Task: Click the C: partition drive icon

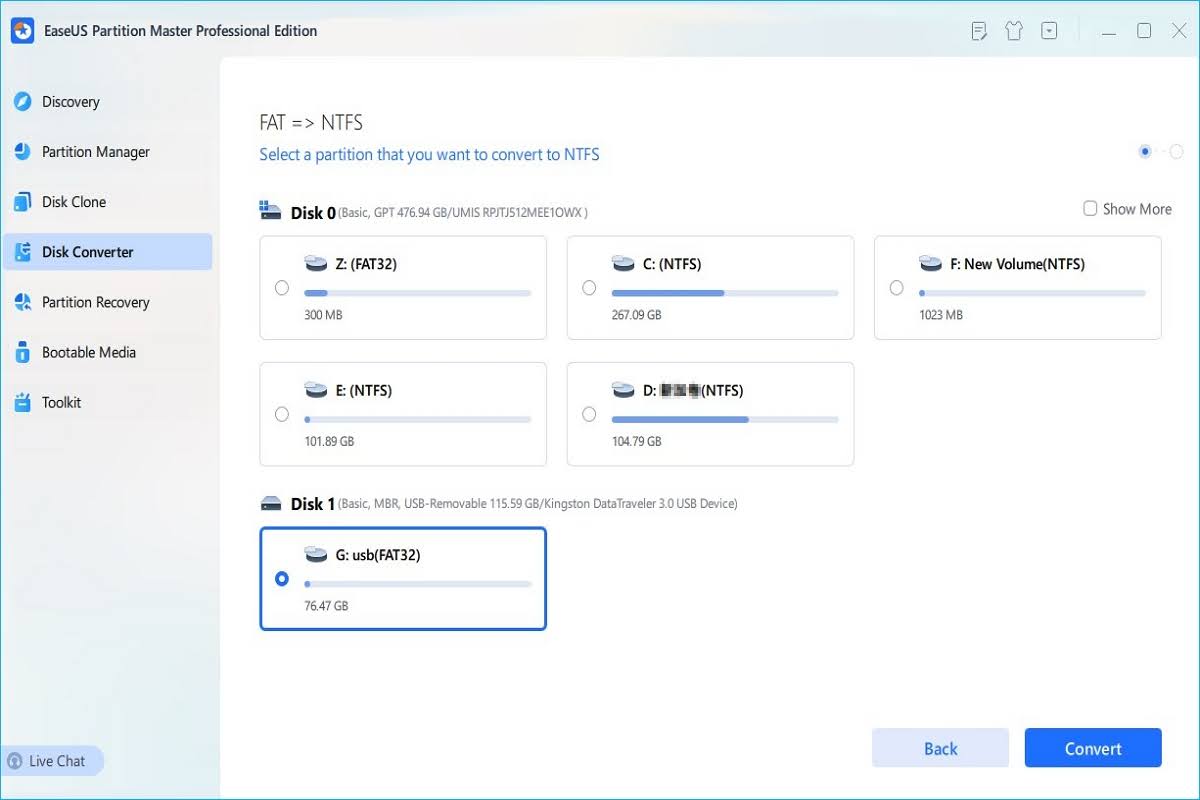Action: click(x=623, y=264)
